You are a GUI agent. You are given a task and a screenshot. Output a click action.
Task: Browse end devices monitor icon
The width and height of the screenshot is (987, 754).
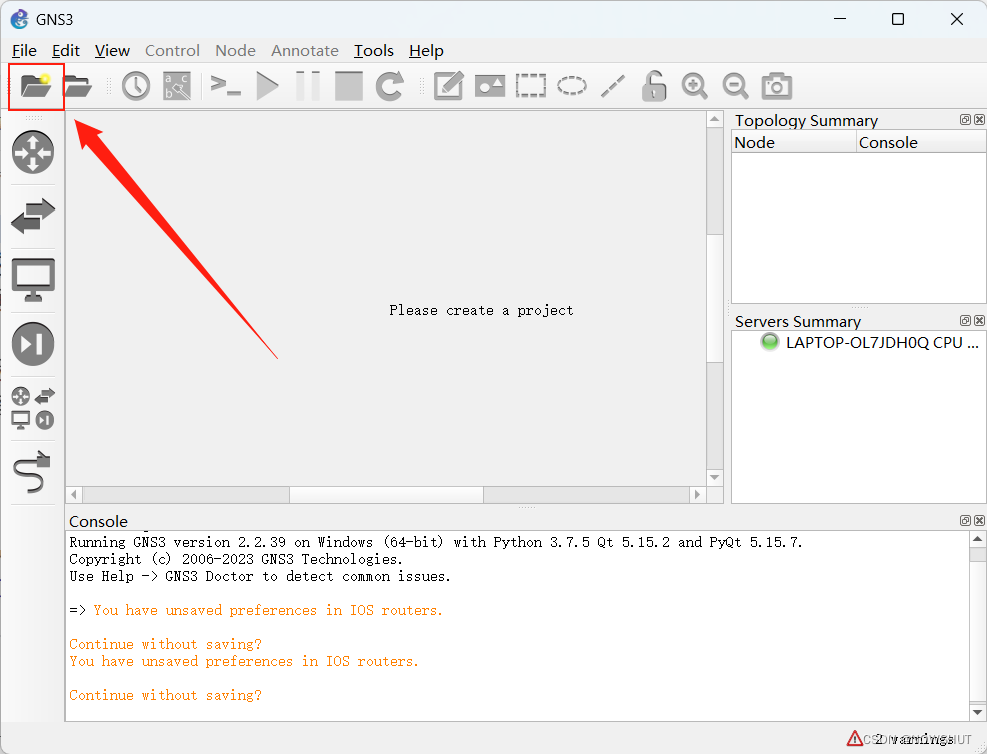coord(33,280)
